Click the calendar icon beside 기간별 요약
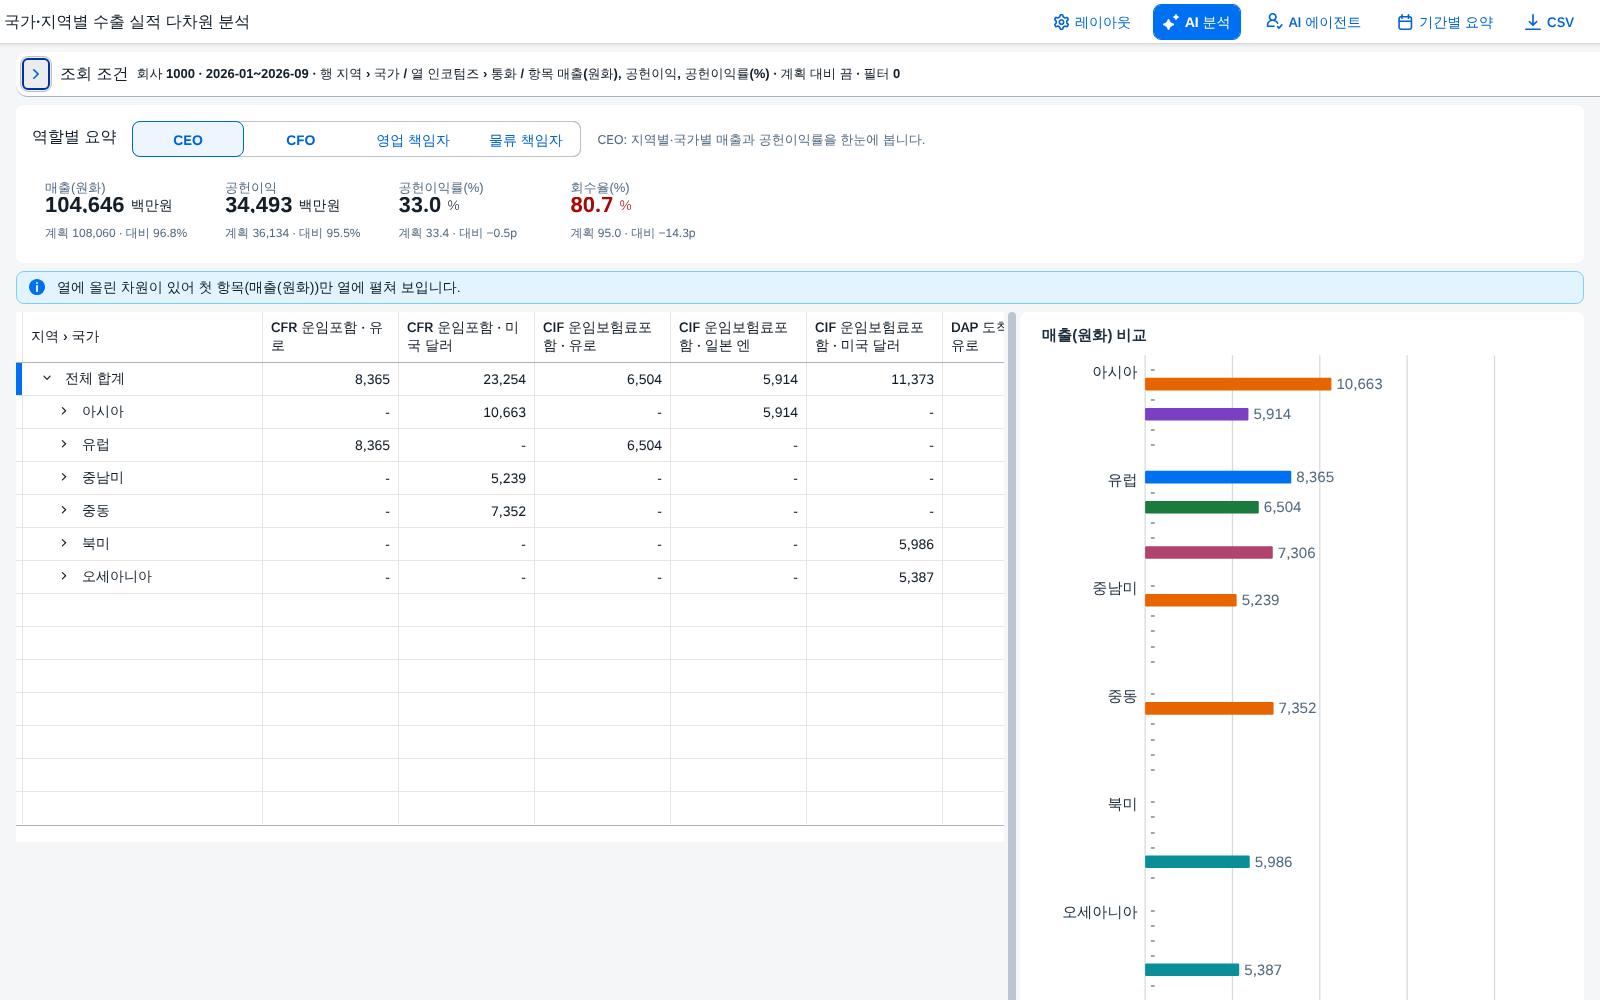 [x=1405, y=22]
